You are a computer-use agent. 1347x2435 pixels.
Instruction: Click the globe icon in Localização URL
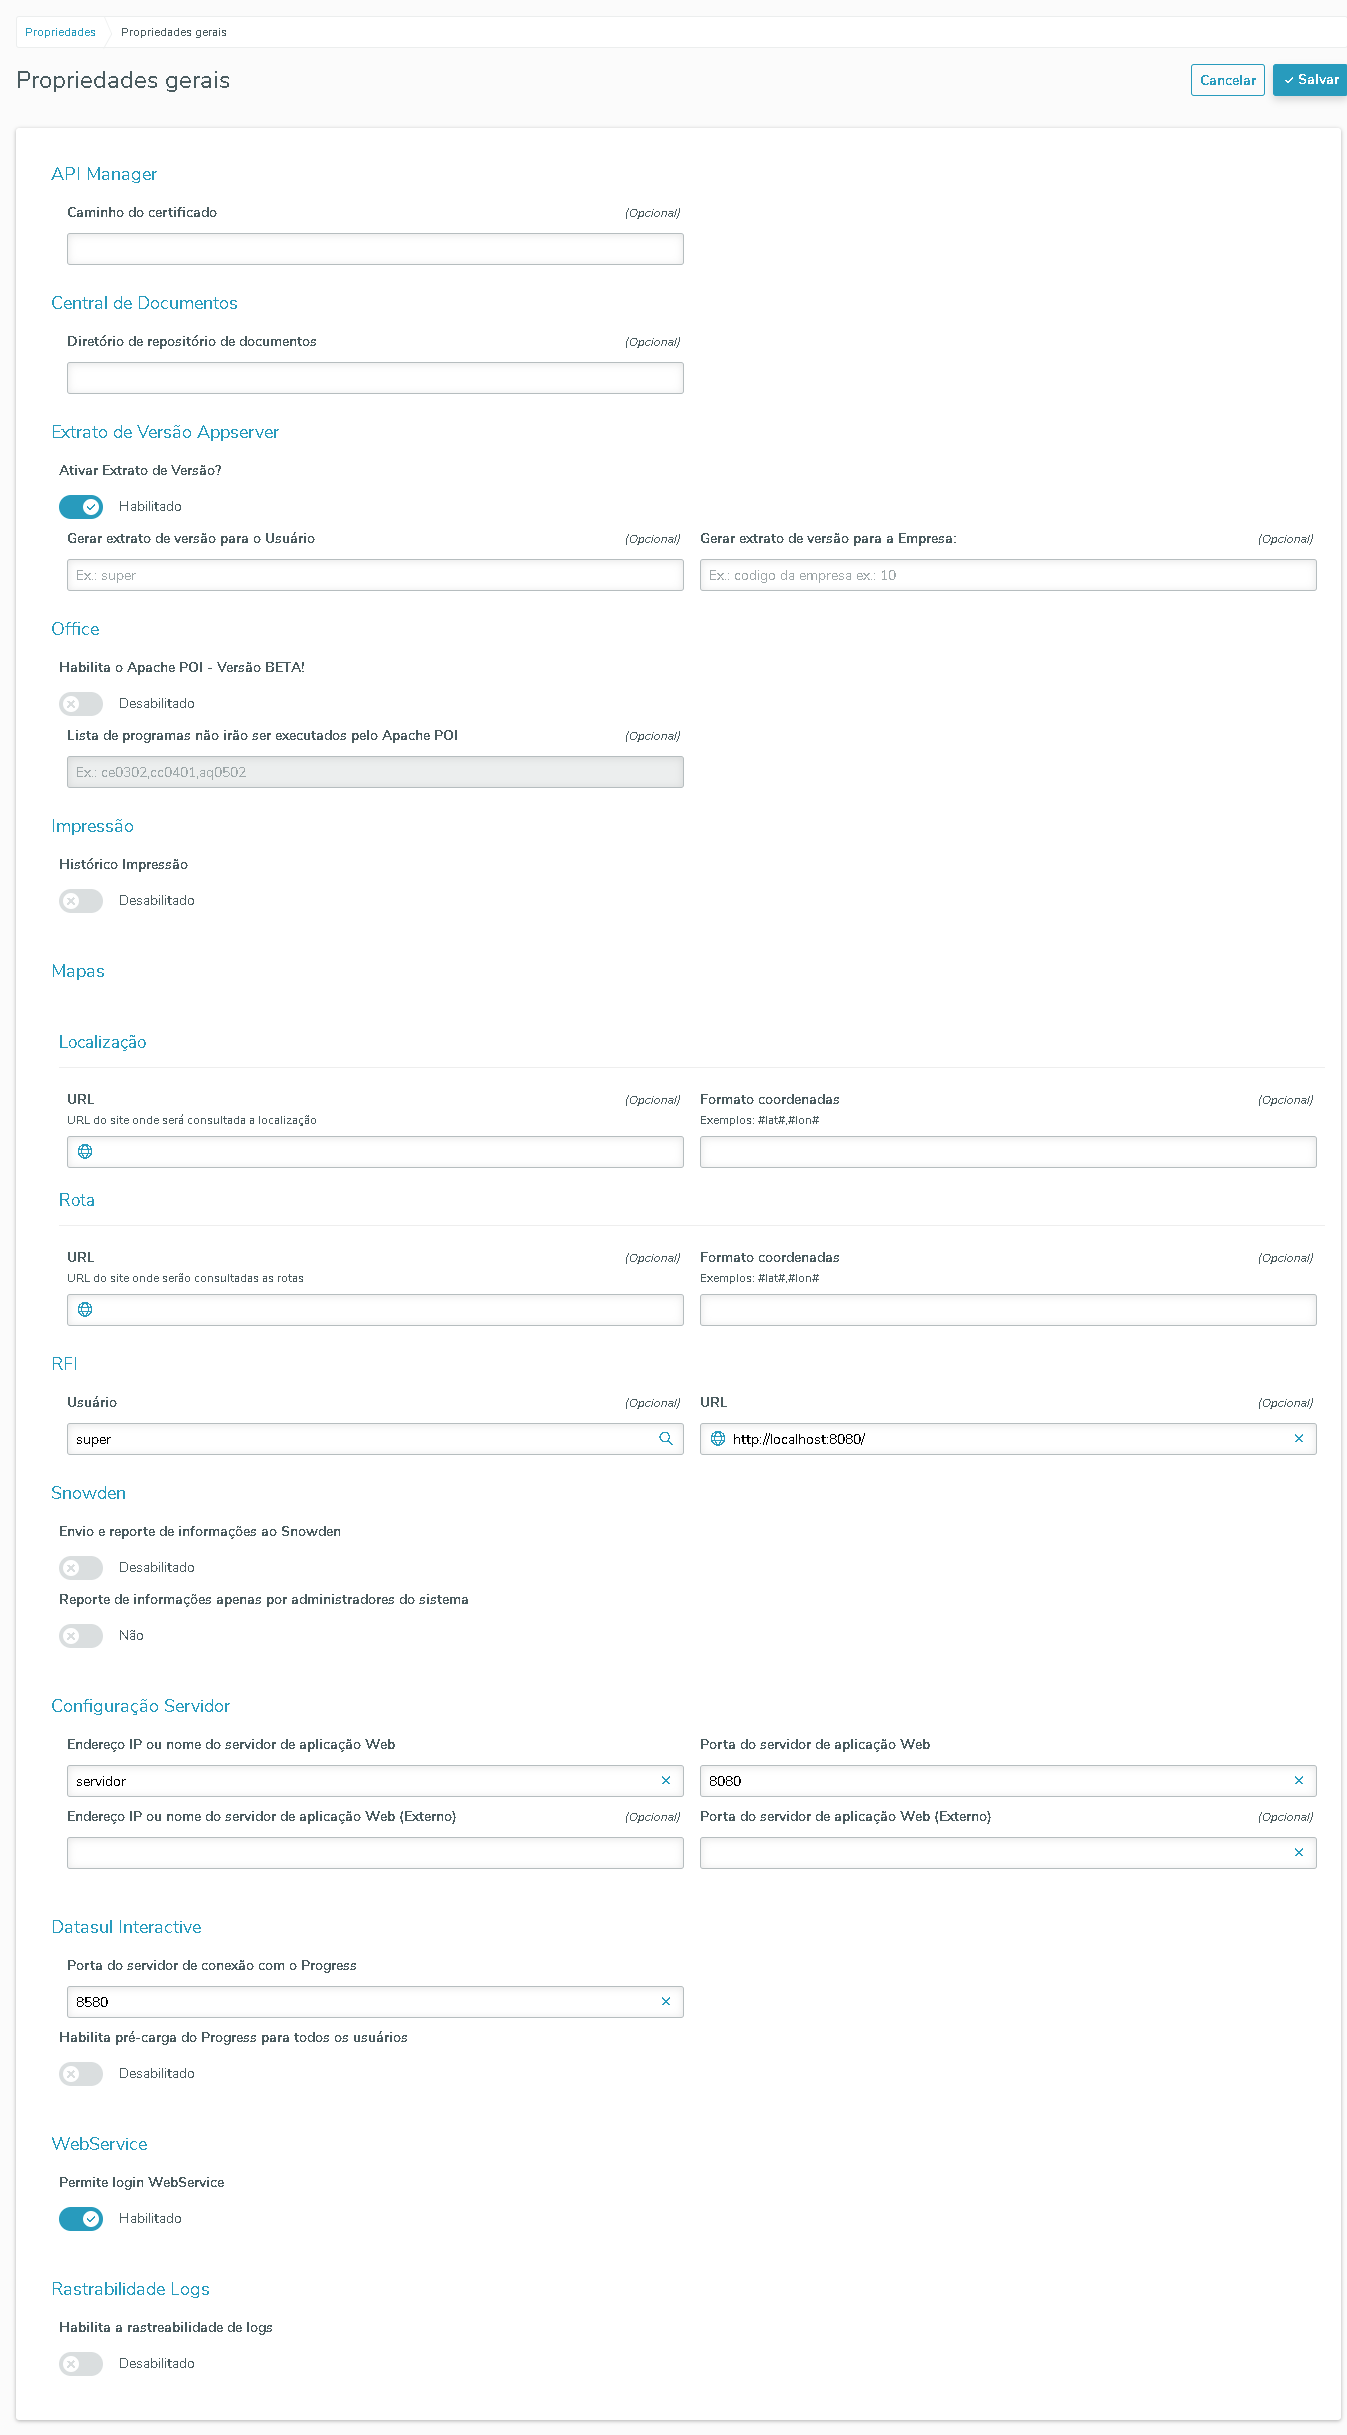tap(85, 1152)
